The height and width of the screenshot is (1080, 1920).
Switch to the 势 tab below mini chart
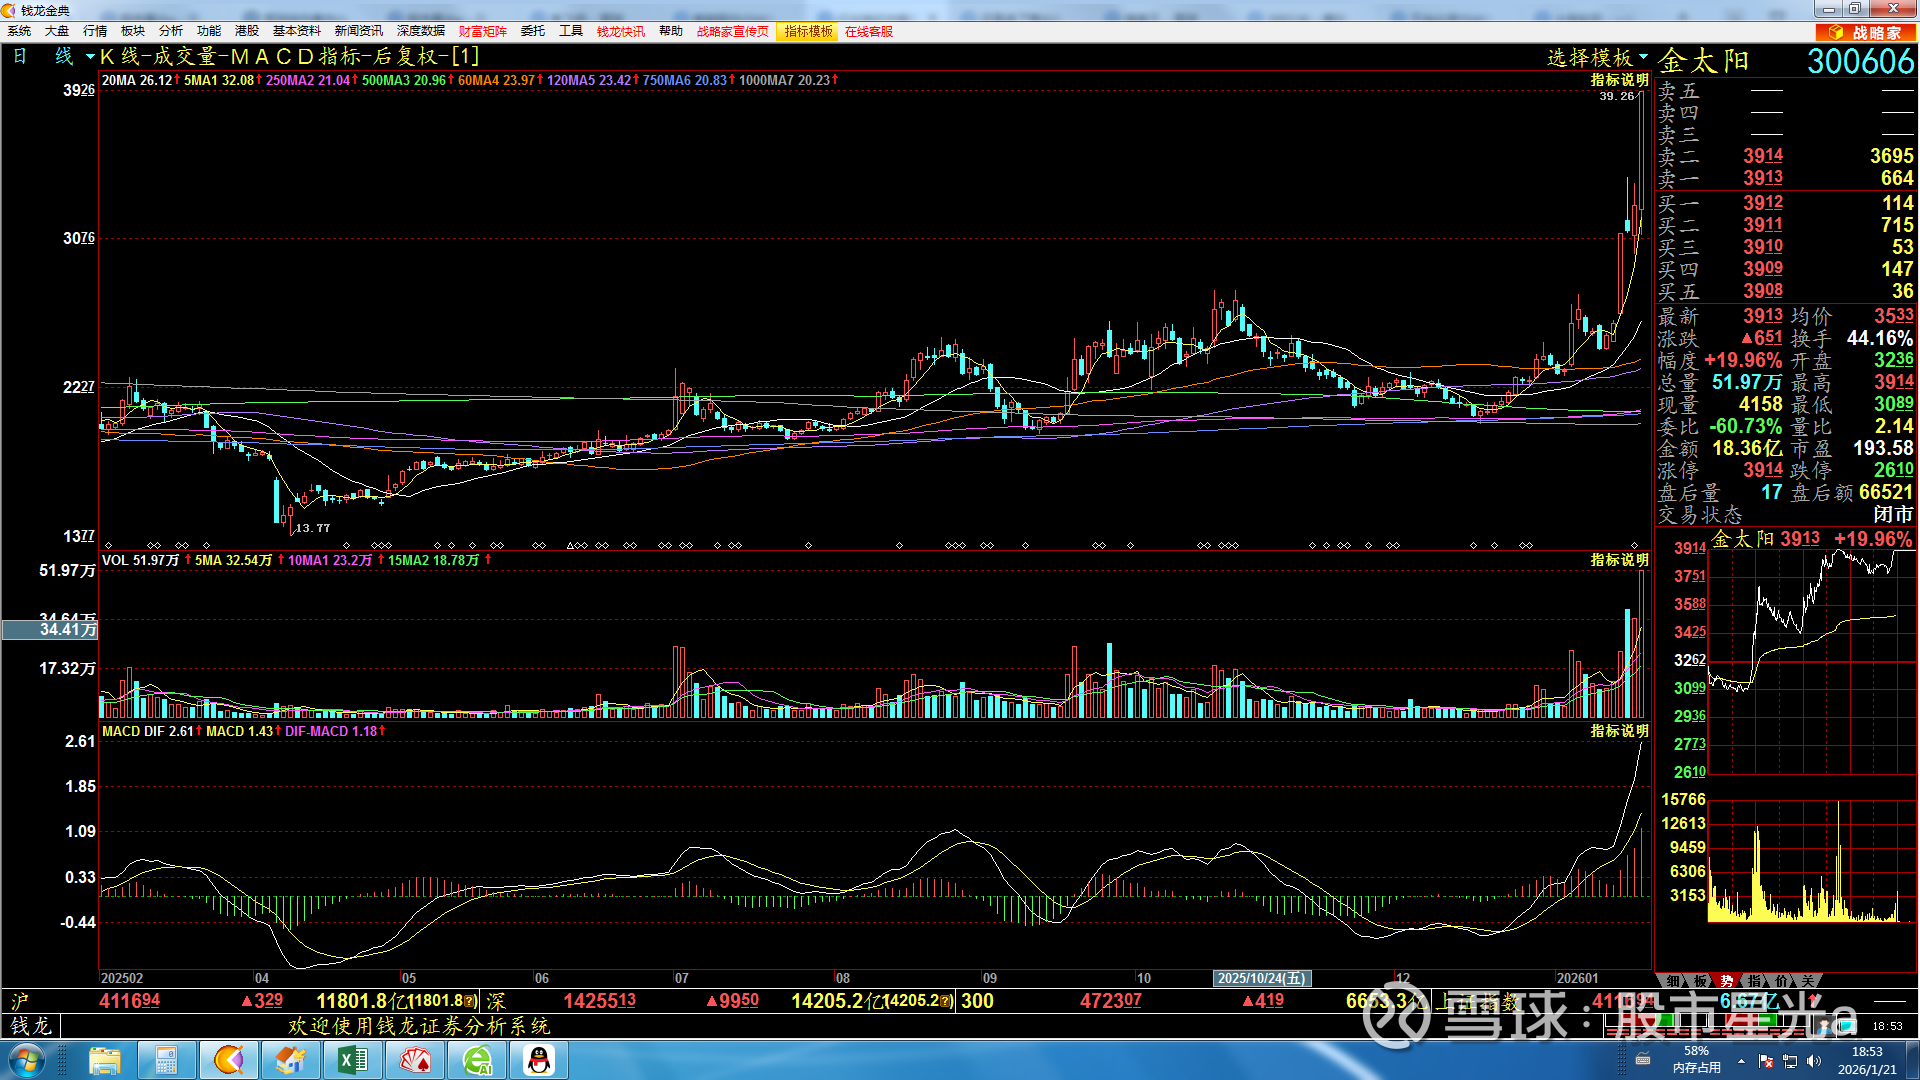(1727, 981)
